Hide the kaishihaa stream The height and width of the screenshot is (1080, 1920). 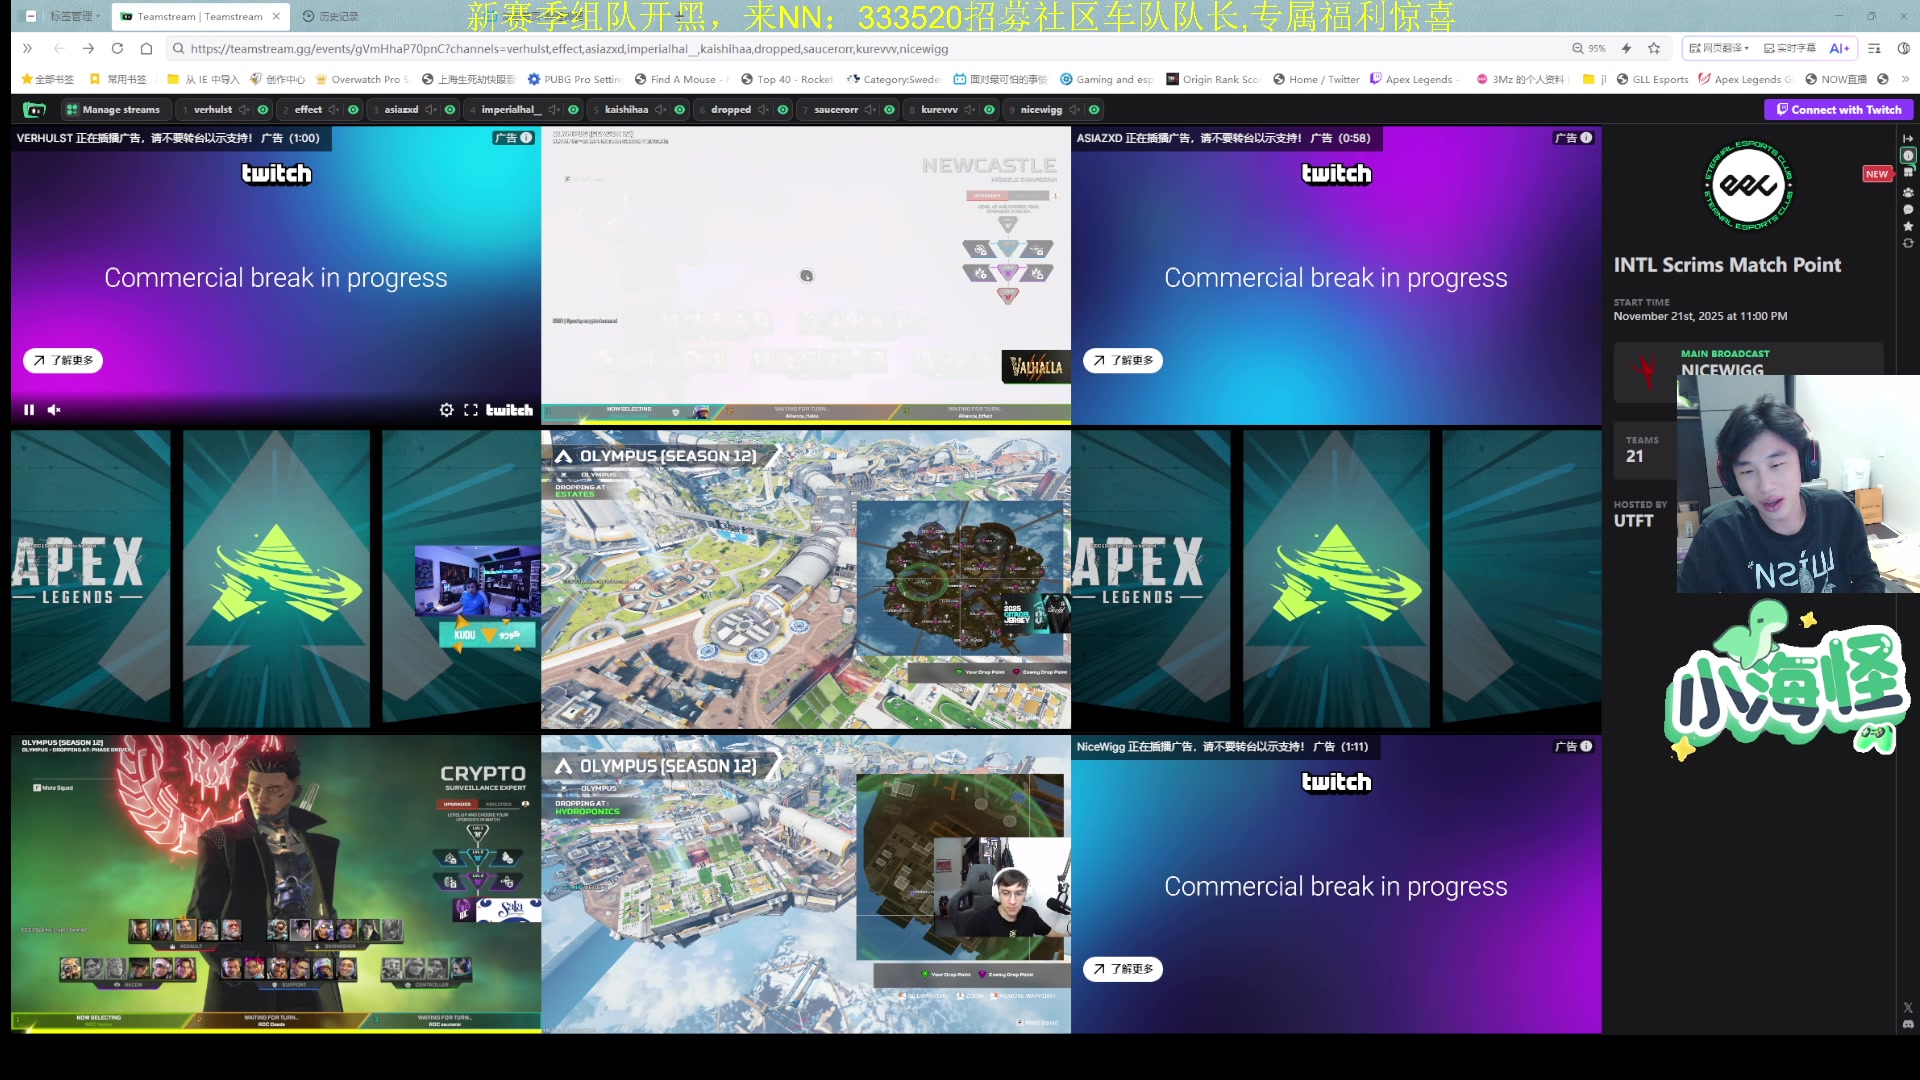pos(680,110)
